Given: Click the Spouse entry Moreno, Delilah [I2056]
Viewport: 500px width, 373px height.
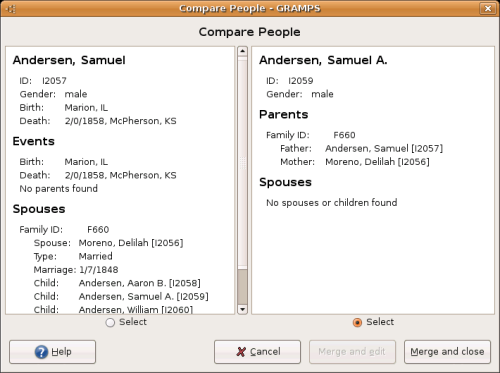Looking at the screenshot, I should pyautogui.click(x=131, y=243).
